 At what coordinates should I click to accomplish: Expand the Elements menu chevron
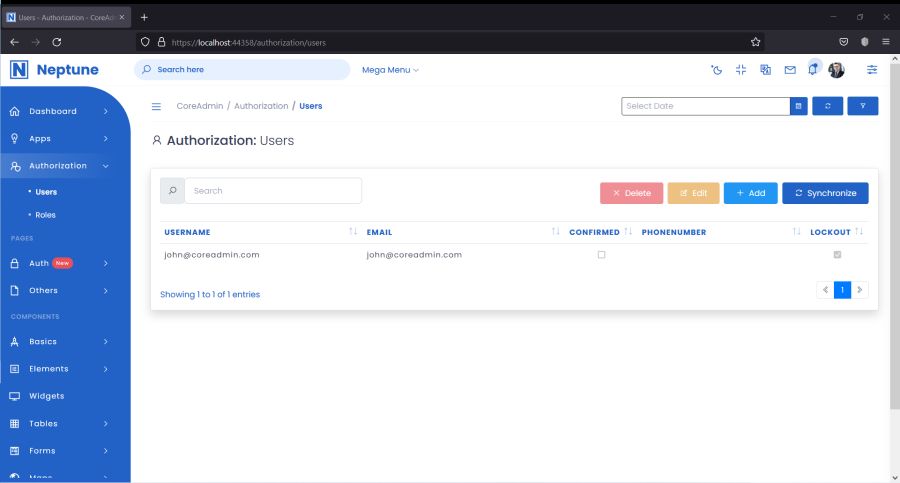pos(106,369)
